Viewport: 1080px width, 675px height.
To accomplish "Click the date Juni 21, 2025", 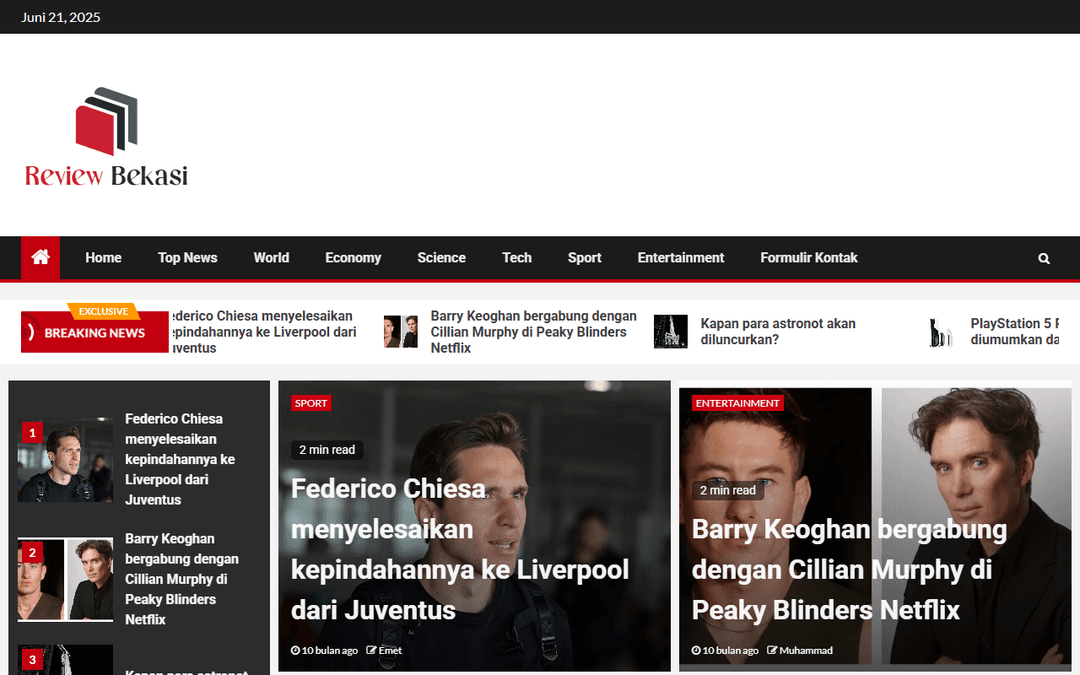I will [x=61, y=17].
